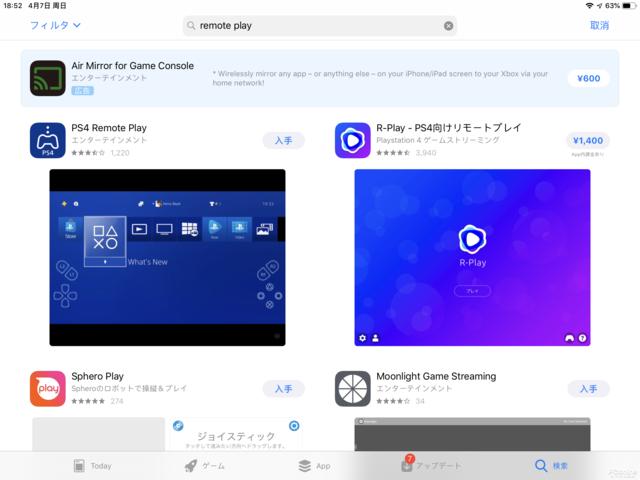This screenshot has height=480, width=640.
Task: View PS4 Remote Play screenshot preview
Action: coord(167,258)
